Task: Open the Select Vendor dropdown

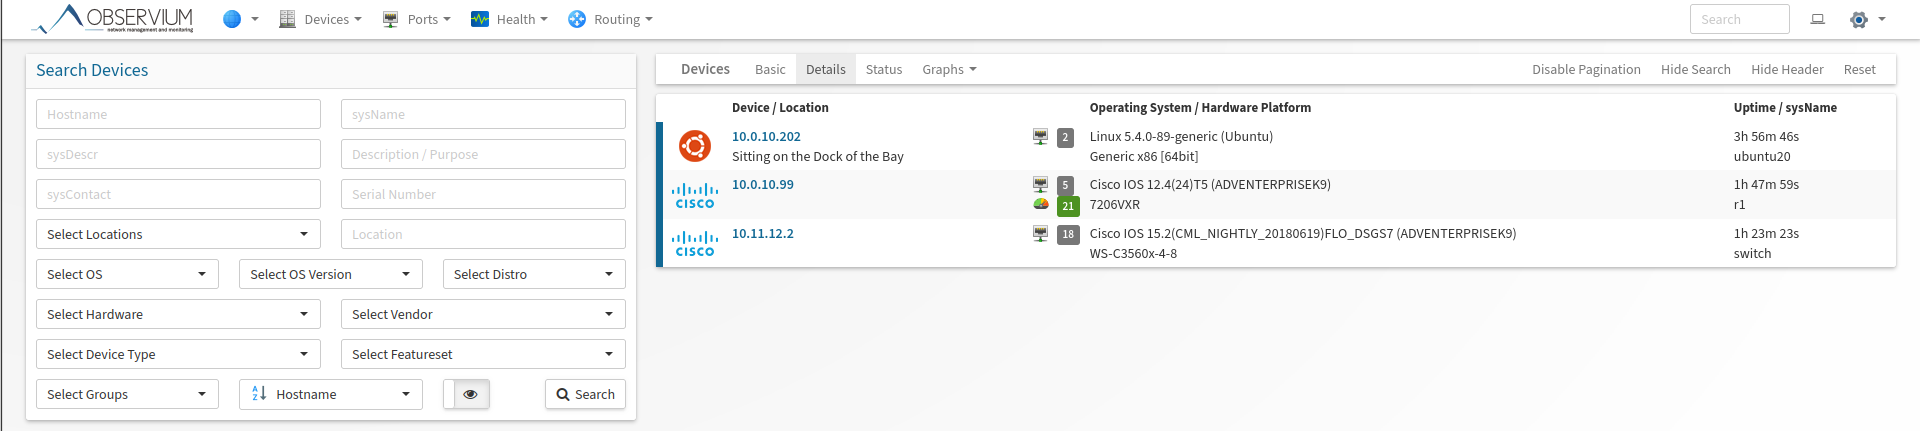Action: tap(483, 314)
